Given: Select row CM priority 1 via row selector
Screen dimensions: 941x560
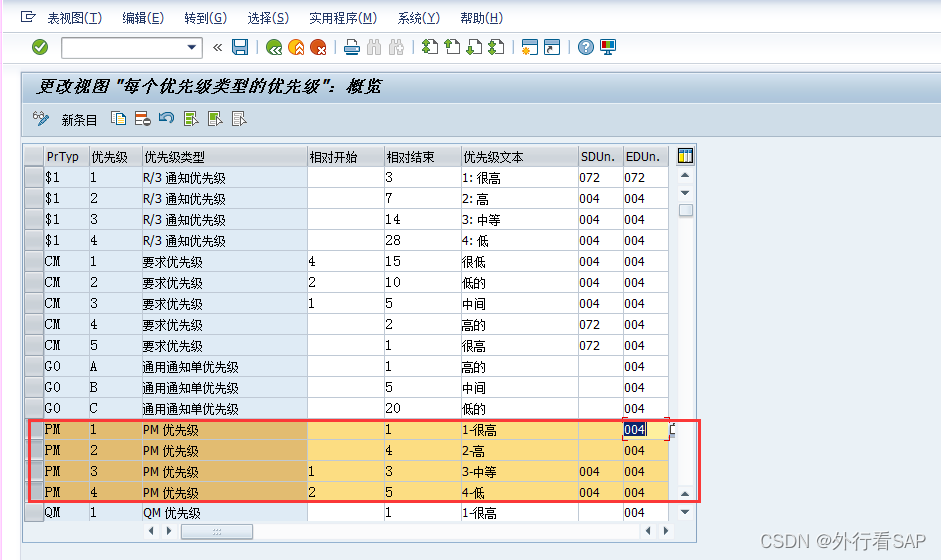Looking at the screenshot, I should click(34, 261).
